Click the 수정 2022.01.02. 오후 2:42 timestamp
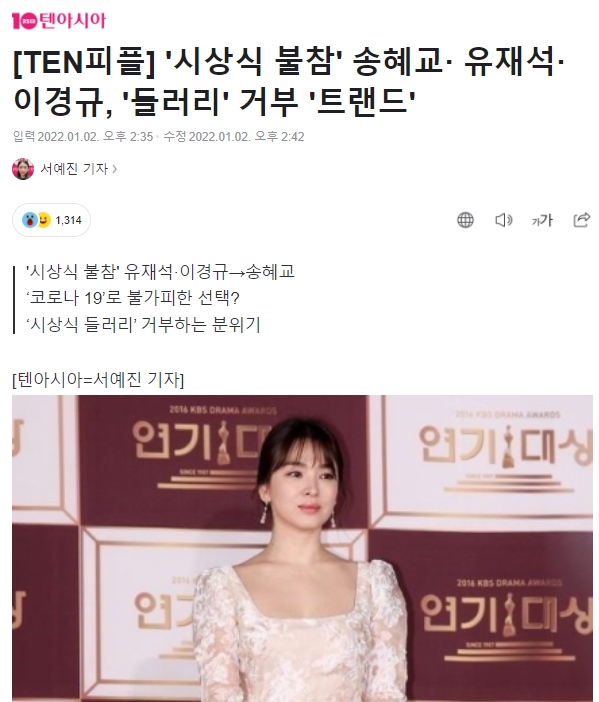599x702 pixels. [x=234, y=137]
